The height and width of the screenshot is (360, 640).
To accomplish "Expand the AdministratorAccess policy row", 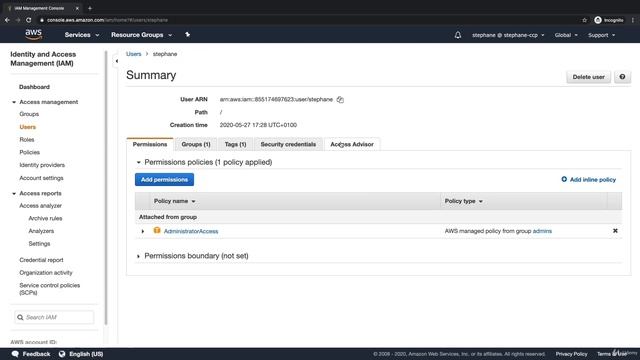I will click(x=142, y=231).
